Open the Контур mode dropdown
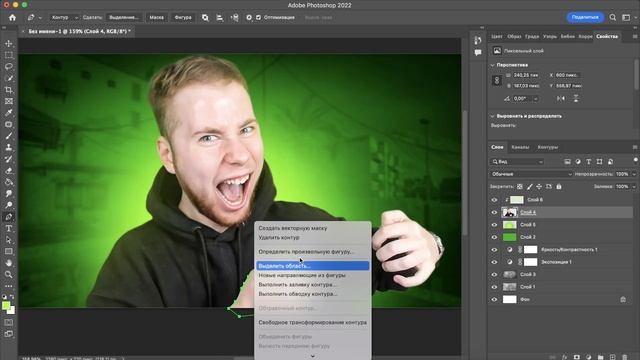Viewport: 640px width, 360px height. pos(64,18)
